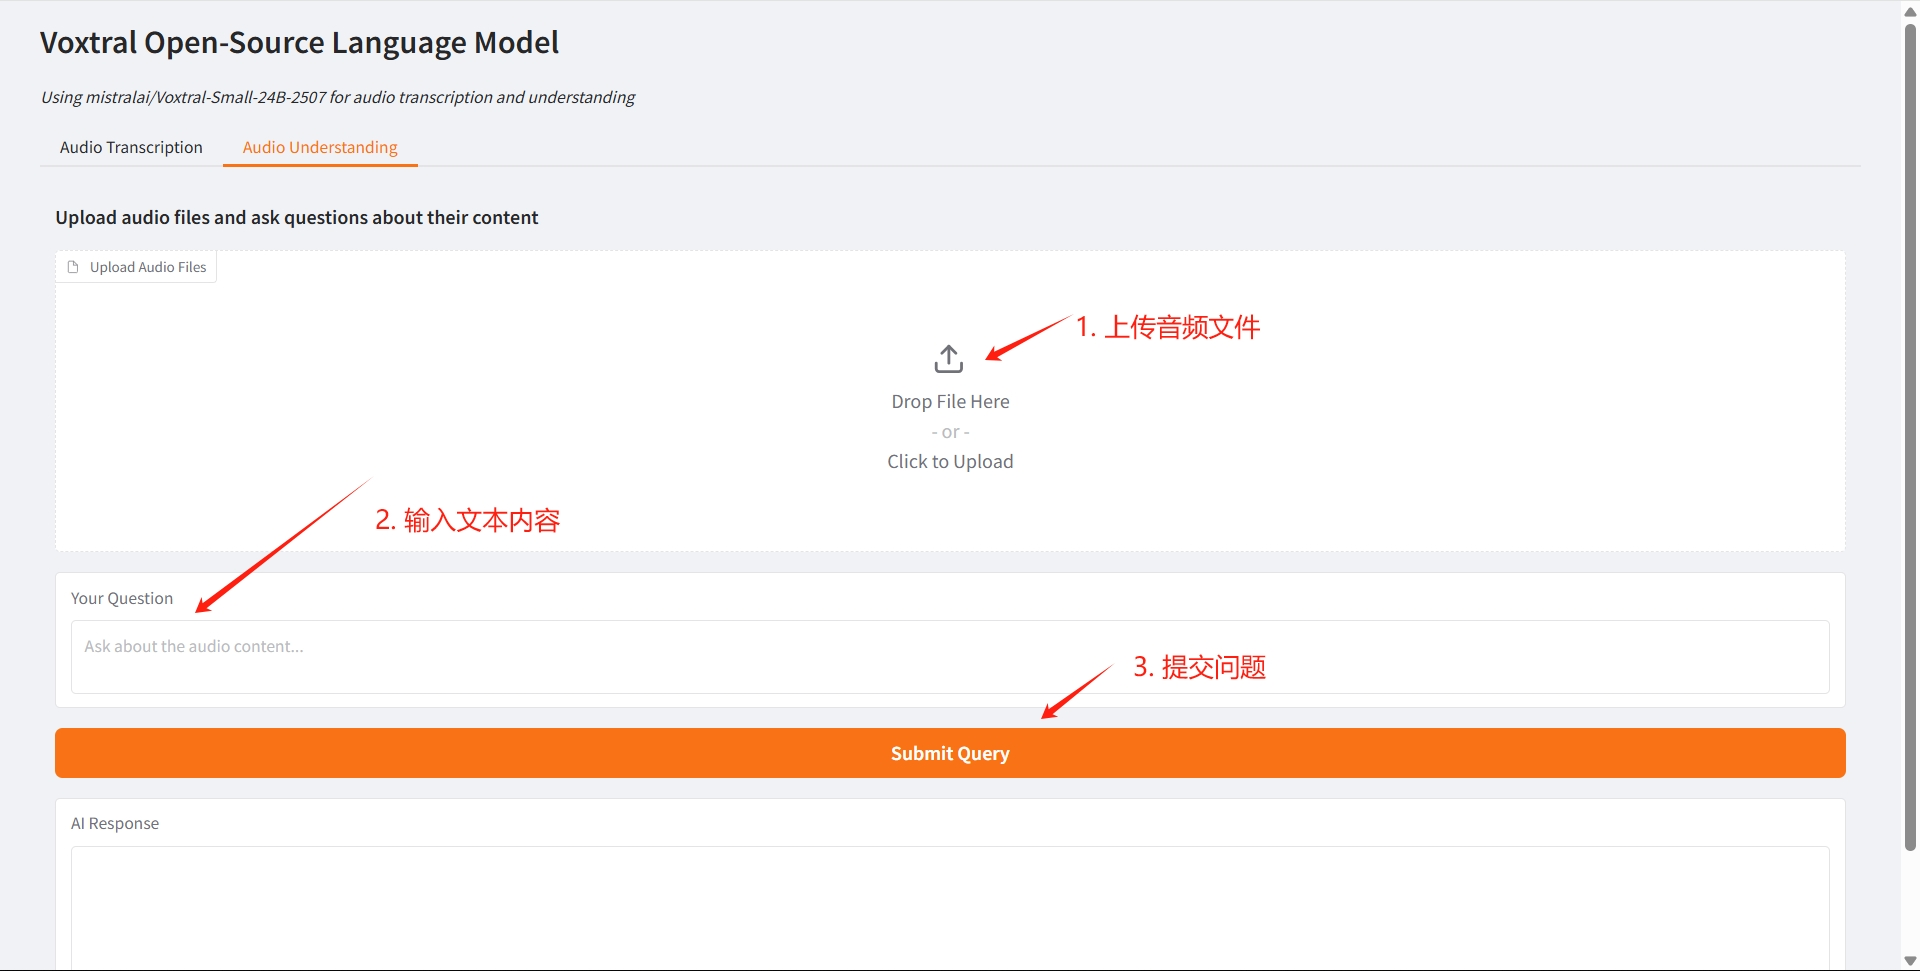Select the Audio Understanding tab
1920x971 pixels.
pyautogui.click(x=320, y=147)
